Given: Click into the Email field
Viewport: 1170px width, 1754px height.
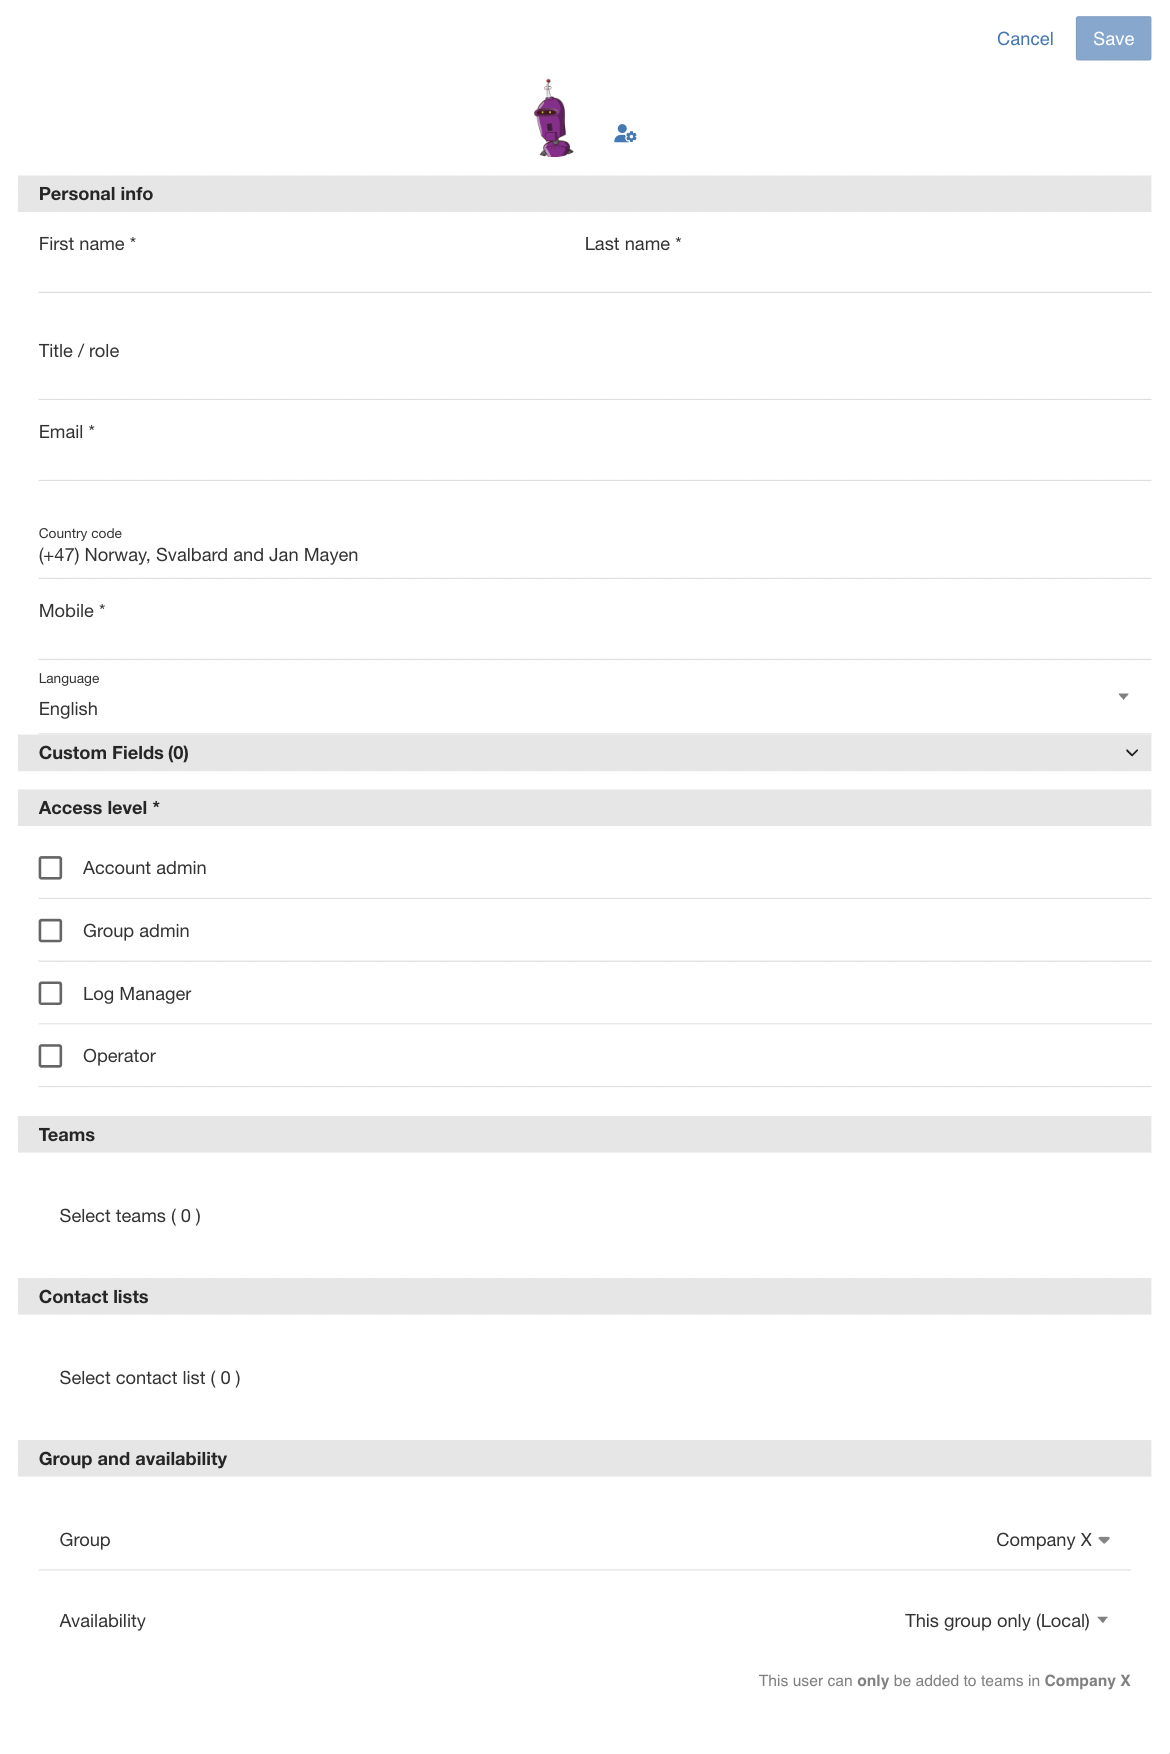Looking at the screenshot, I should click(x=595, y=450).
